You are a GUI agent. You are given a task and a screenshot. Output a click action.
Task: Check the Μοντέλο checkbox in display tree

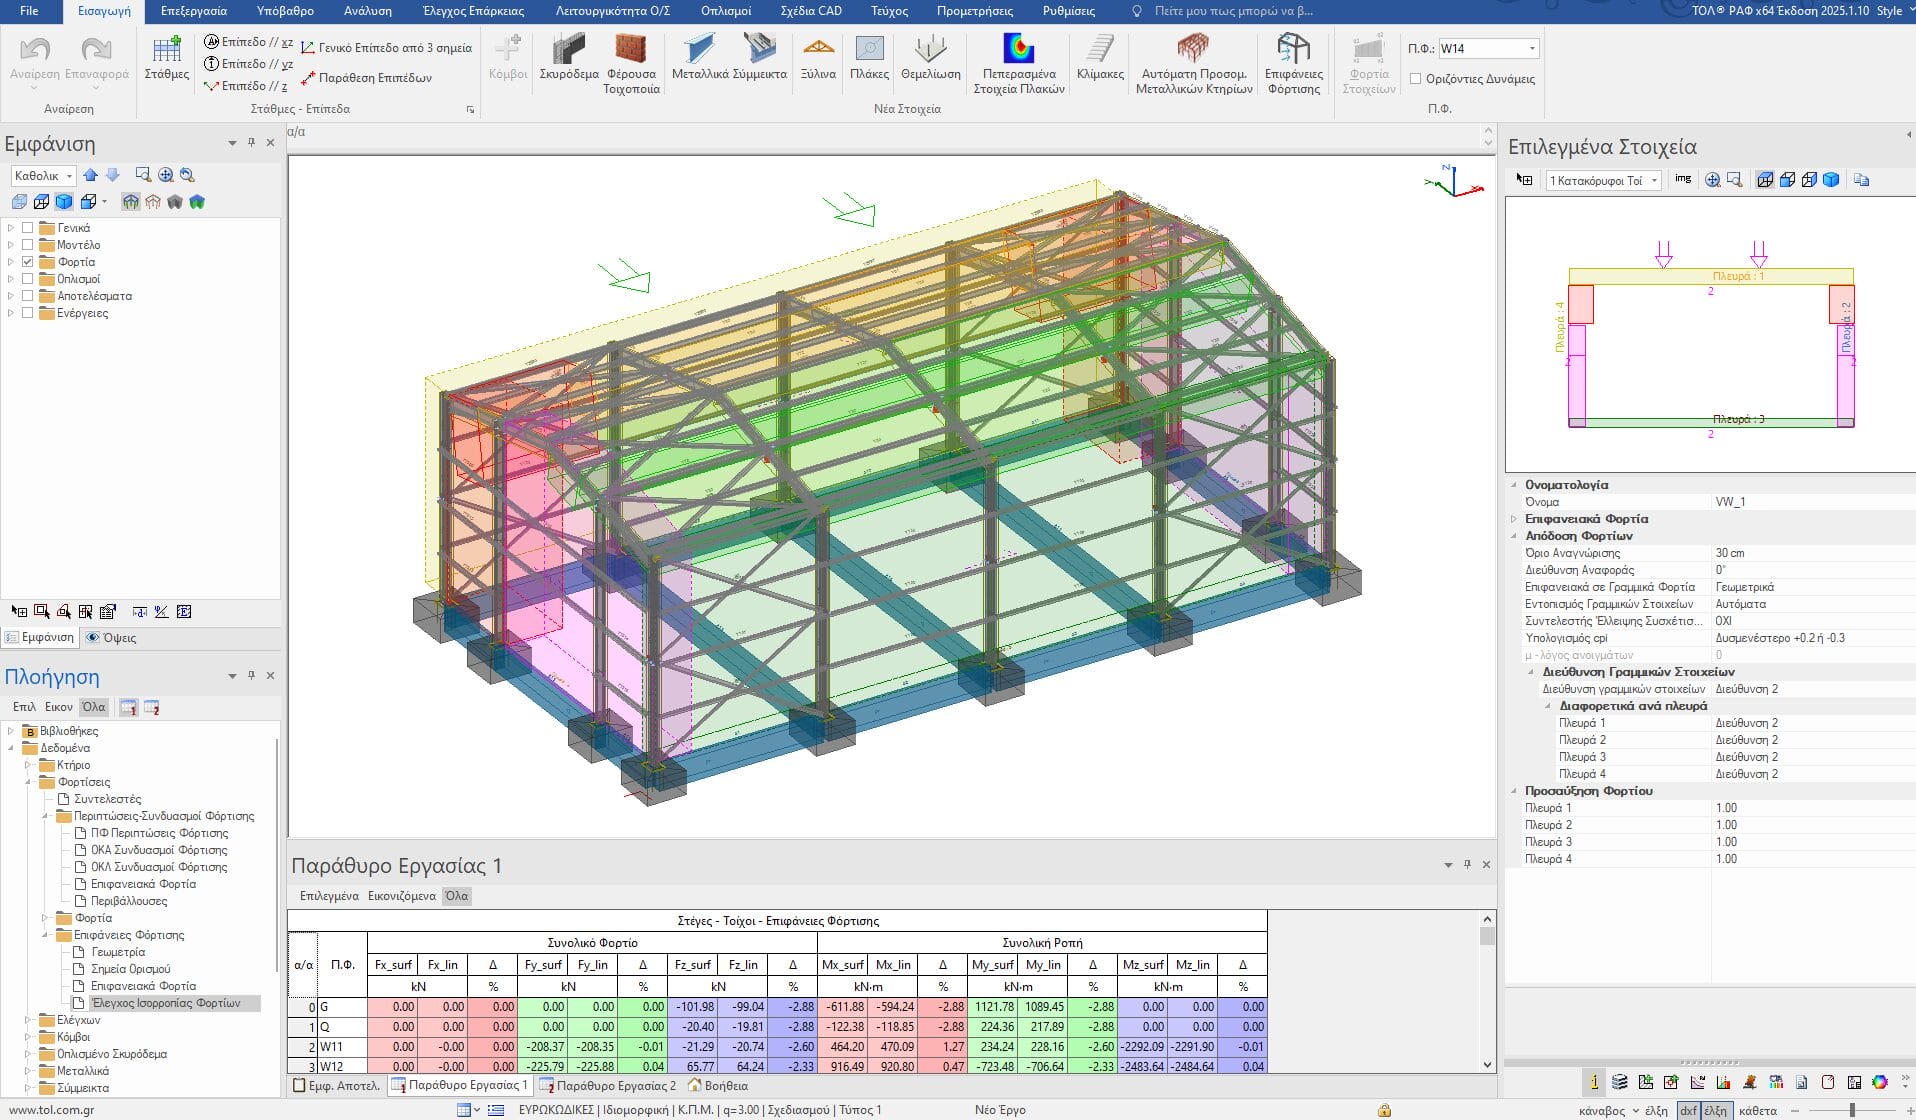[28, 245]
